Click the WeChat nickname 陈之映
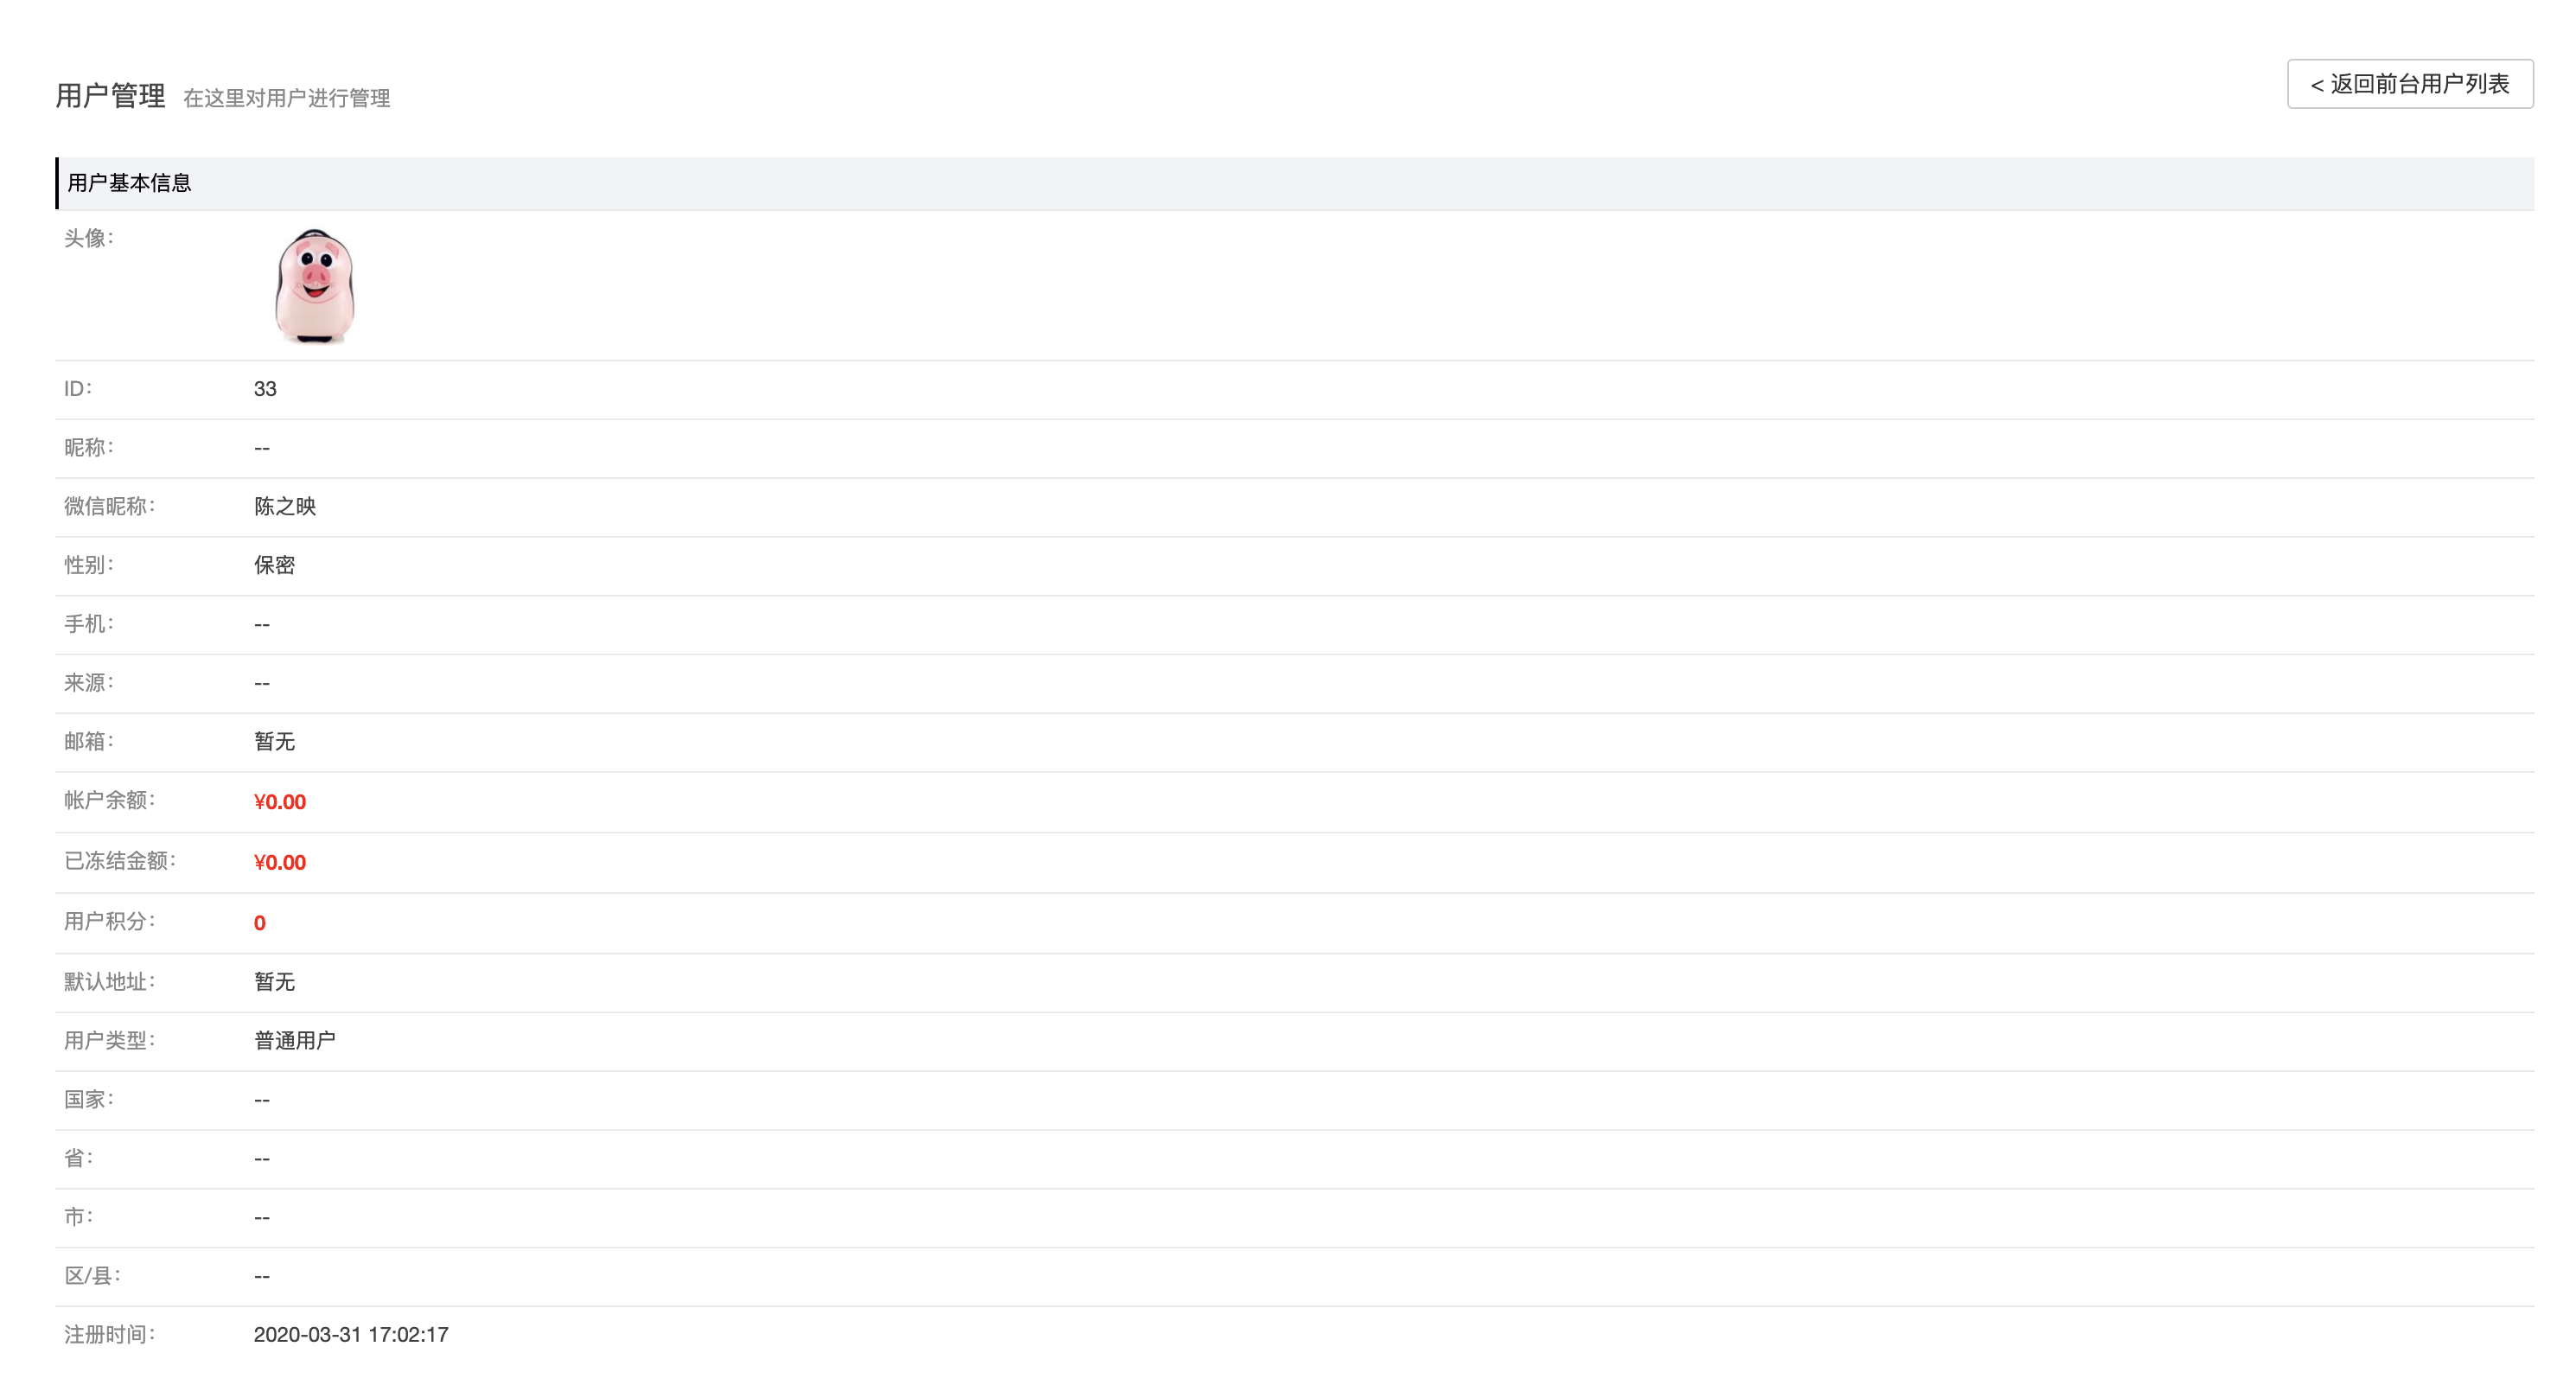Image resolution: width=2576 pixels, height=1385 pixels. tap(285, 506)
